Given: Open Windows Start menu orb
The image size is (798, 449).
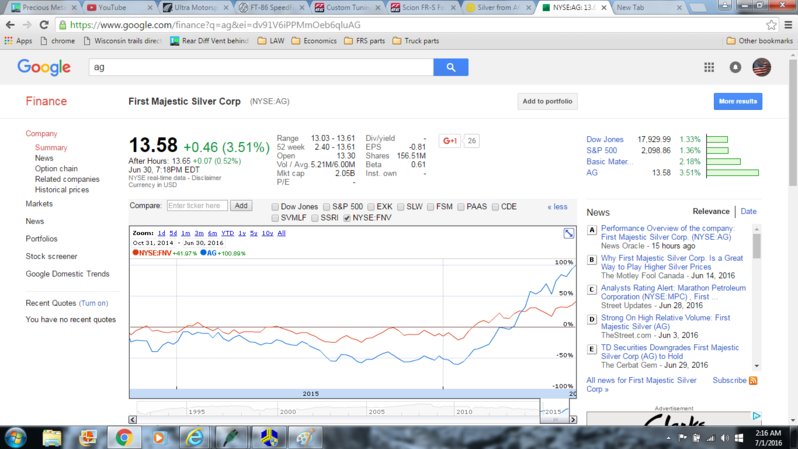Looking at the screenshot, I should click(x=15, y=438).
